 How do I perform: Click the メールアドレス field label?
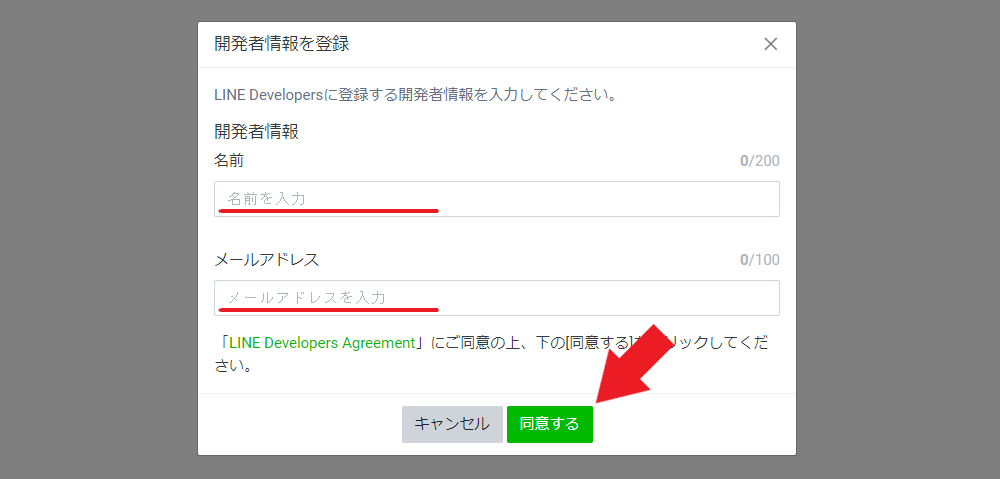pyautogui.click(x=266, y=259)
